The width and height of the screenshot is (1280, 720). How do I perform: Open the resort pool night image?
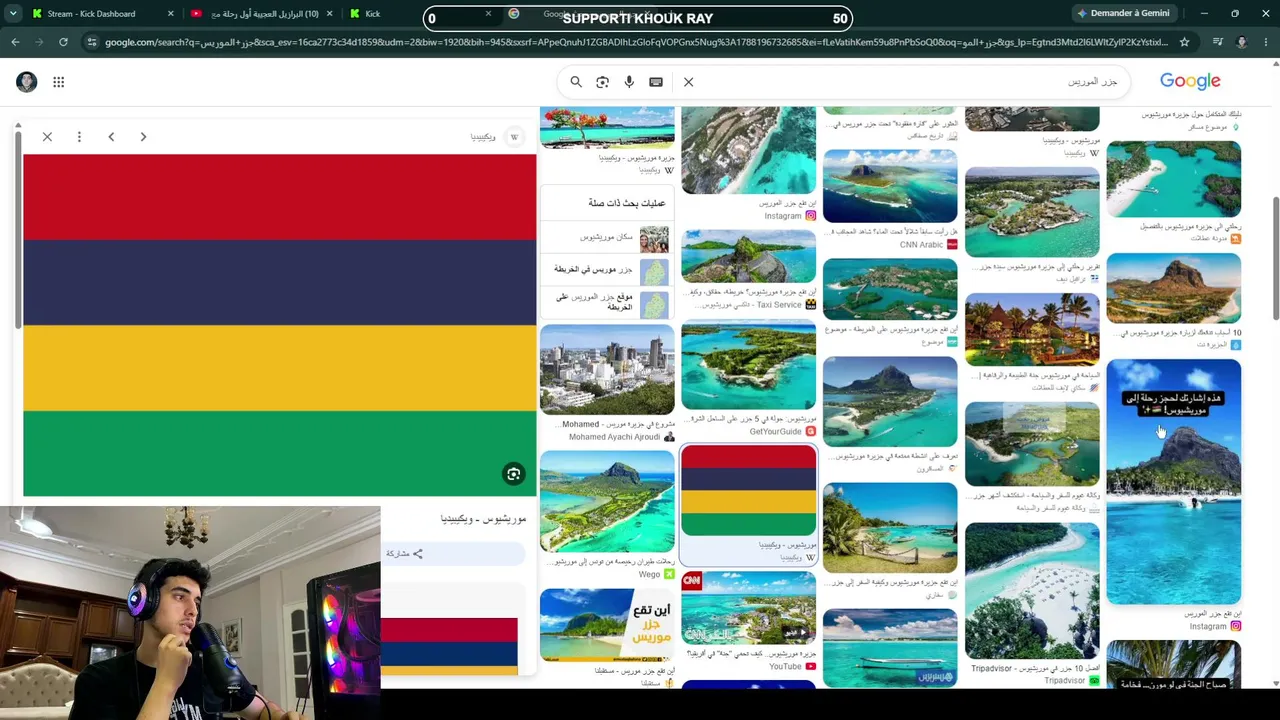[x=1032, y=330]
